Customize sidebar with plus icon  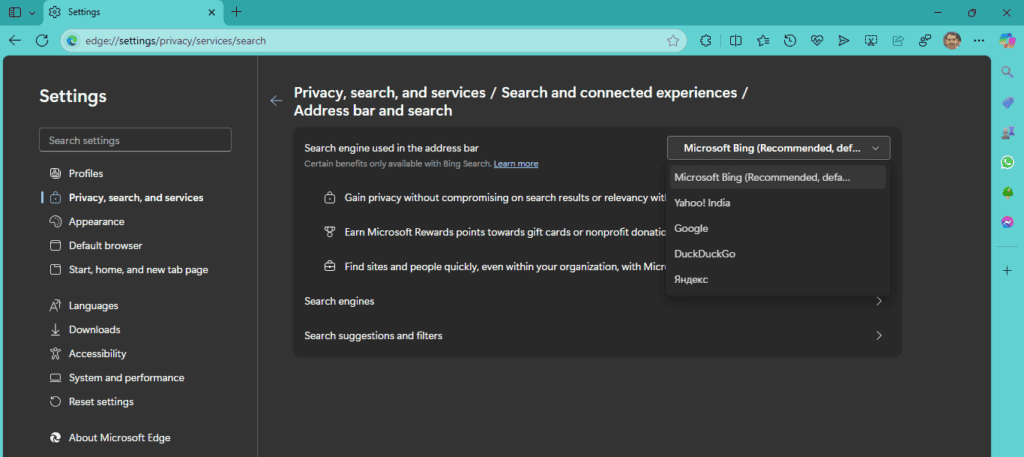[x=1007, y=270]
